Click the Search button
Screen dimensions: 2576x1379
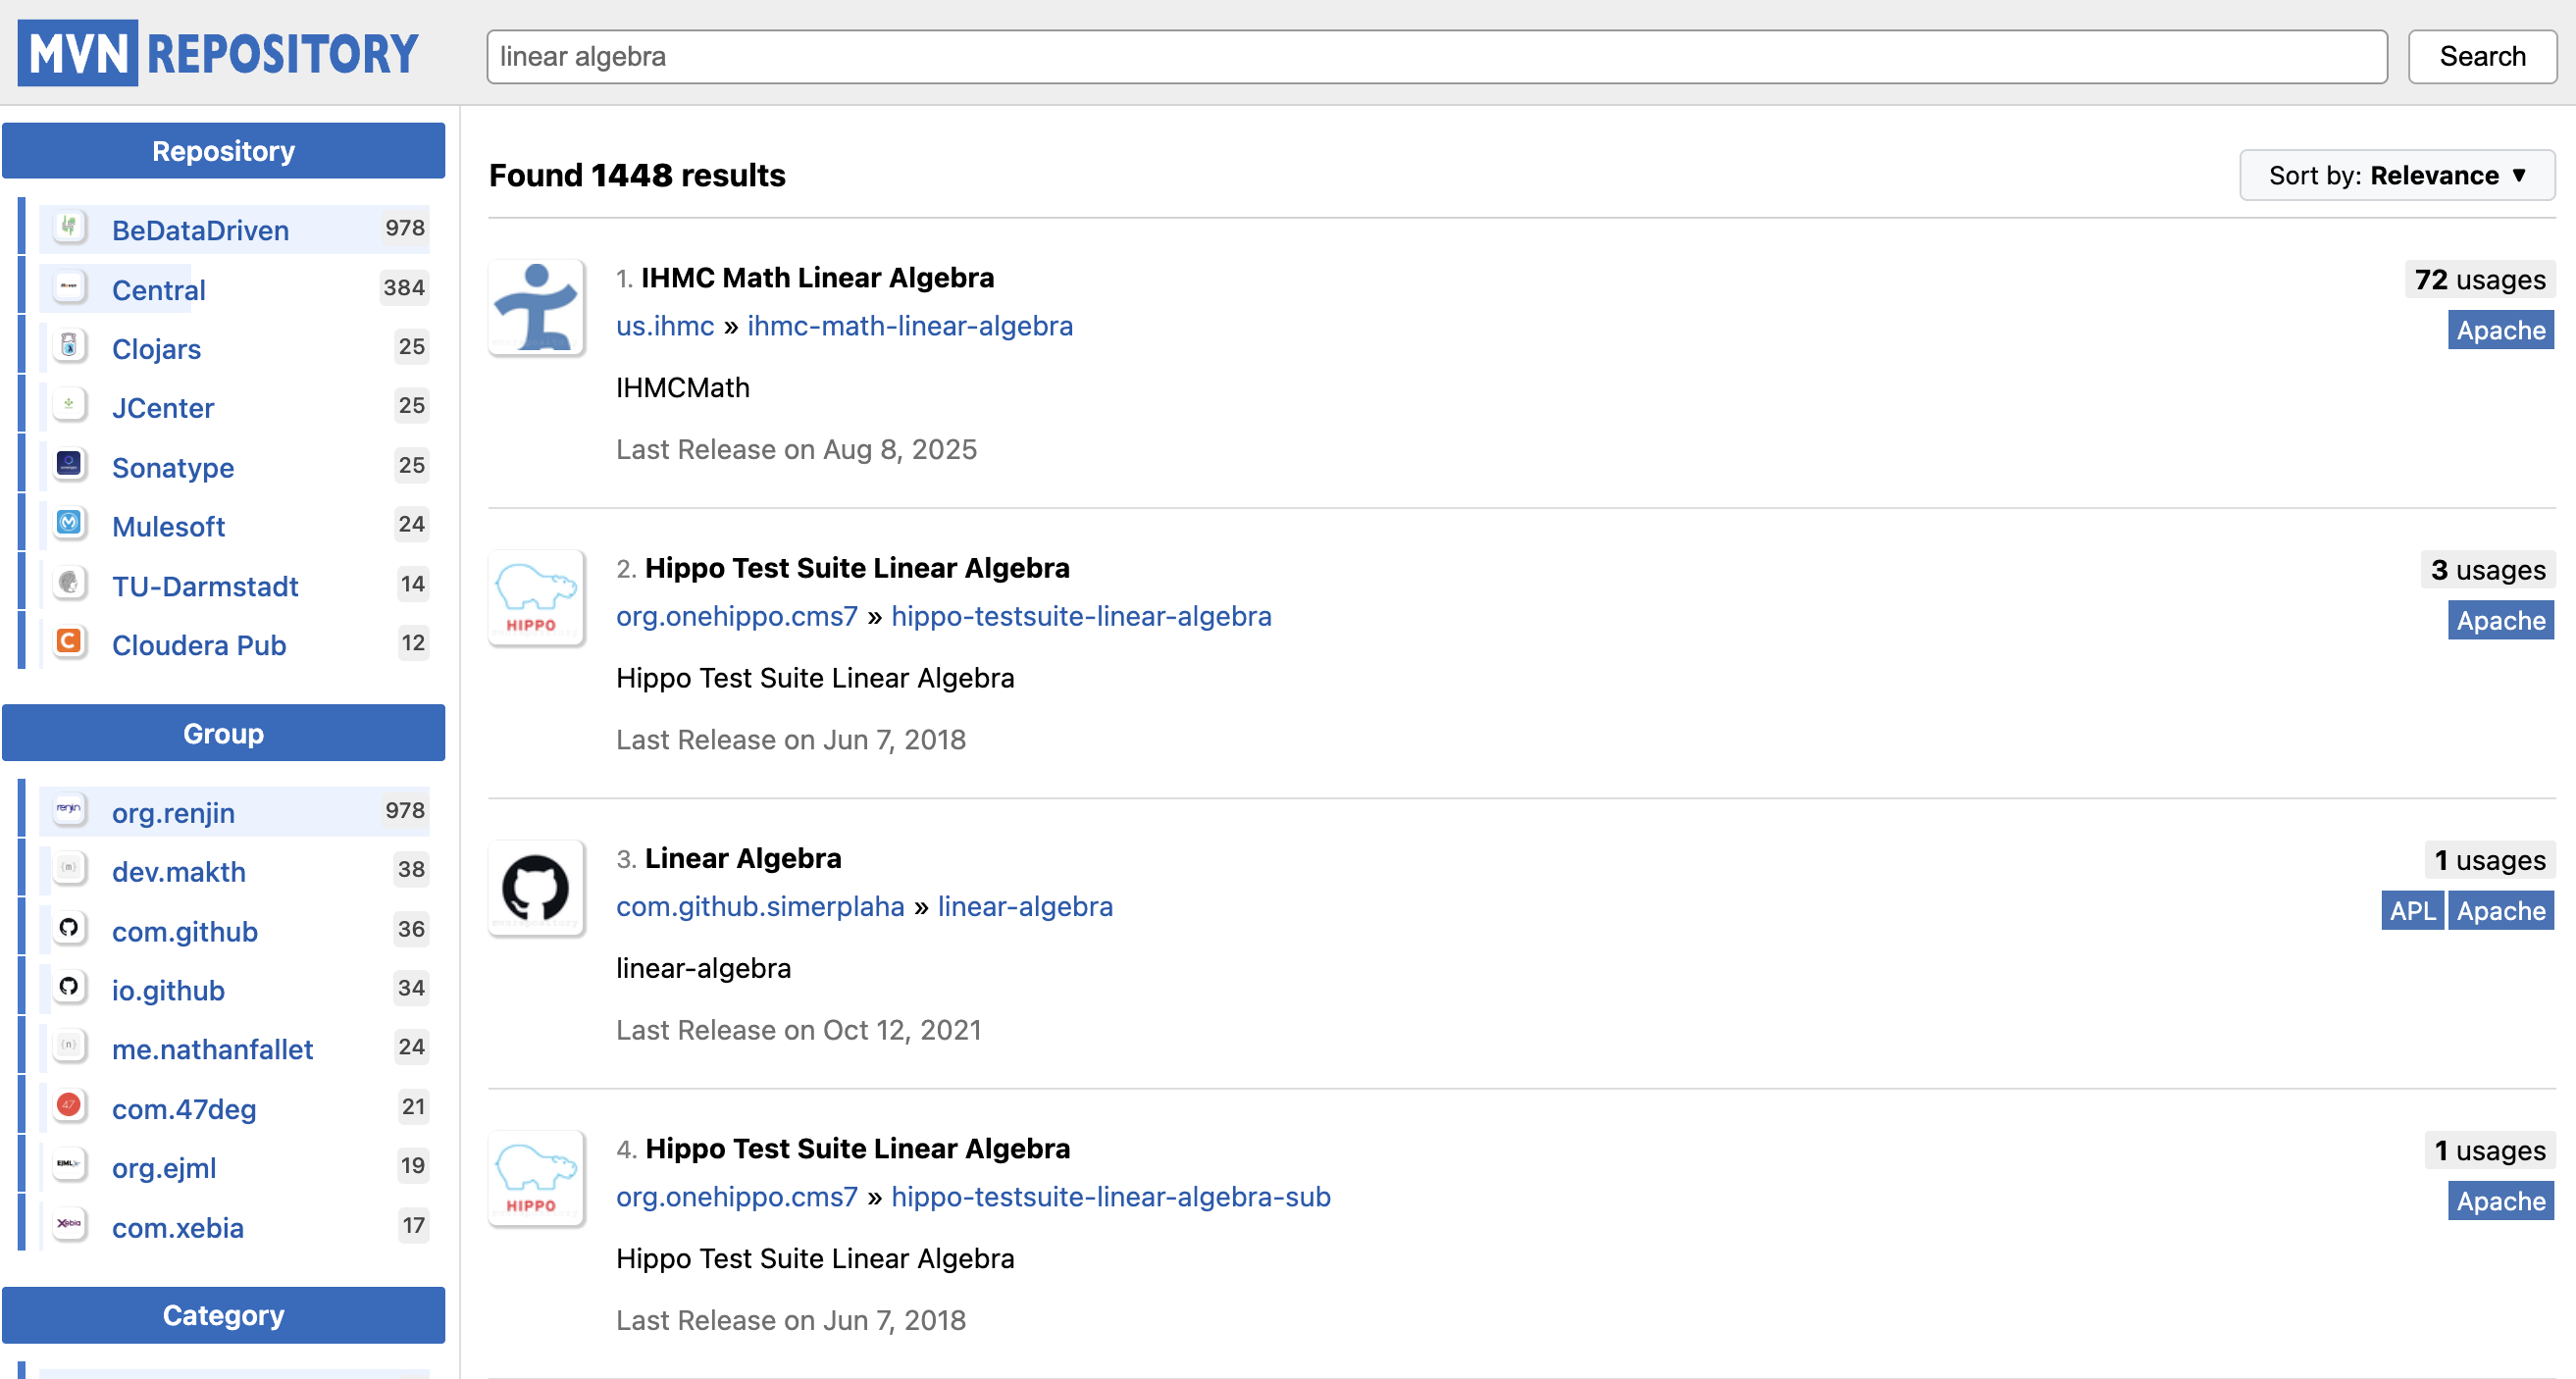click(x=2483, y=56)
